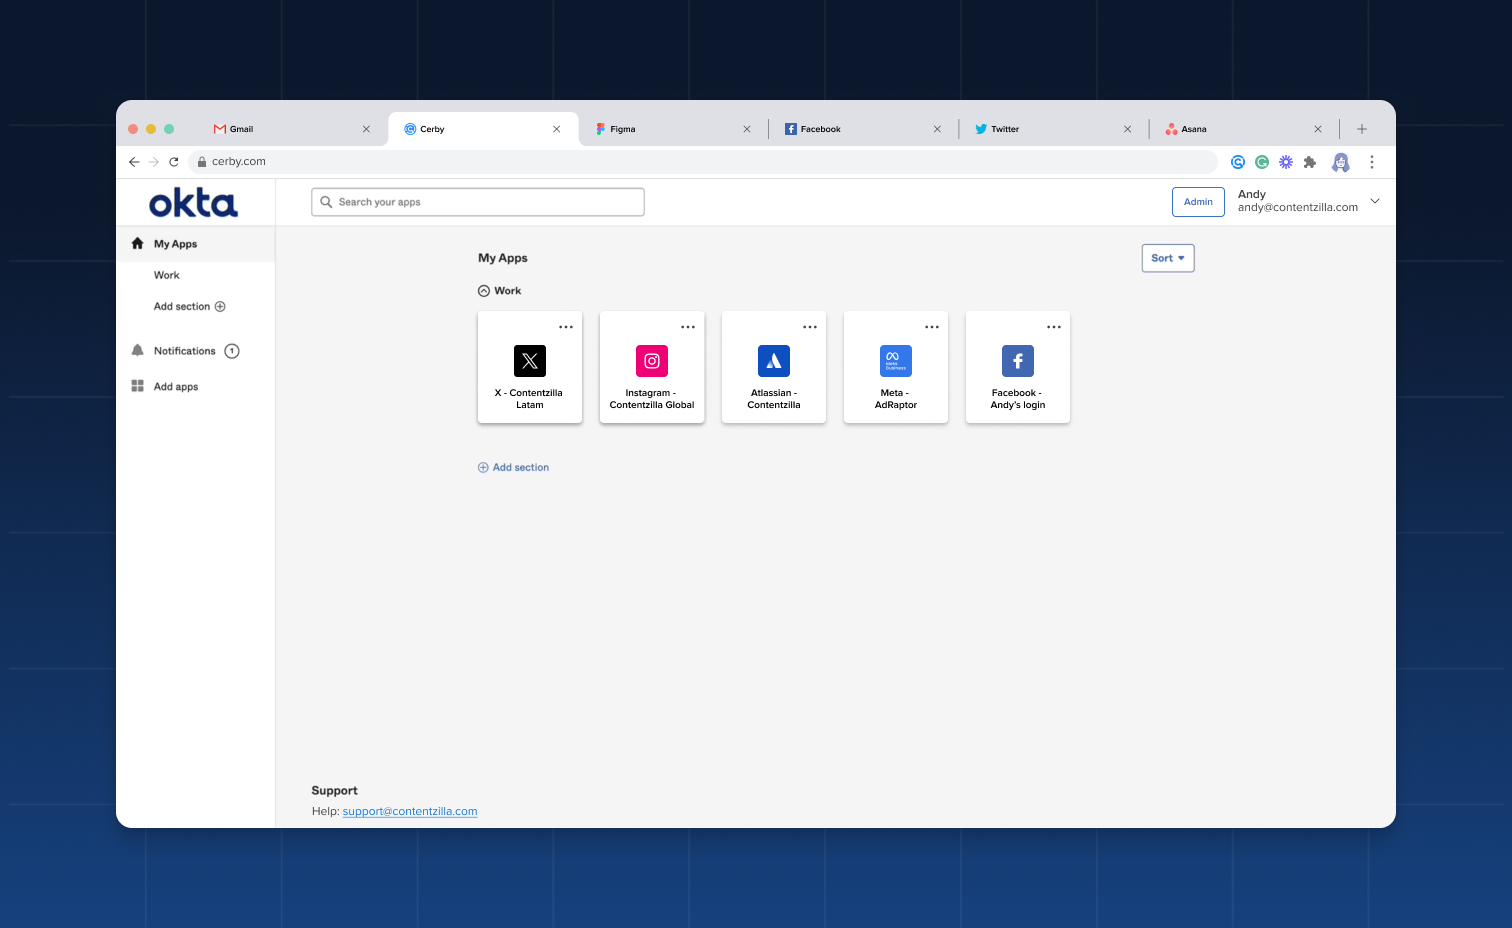The image size is (1512, 928).
Task: Collapse the Work section
Action: click(484, 291)
